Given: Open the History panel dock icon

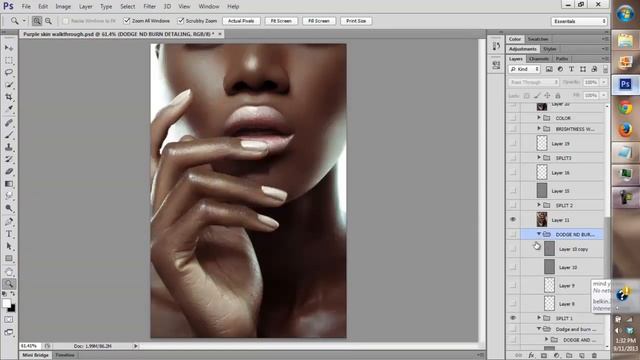Looking at the screenshot, I should click(496, 46).
